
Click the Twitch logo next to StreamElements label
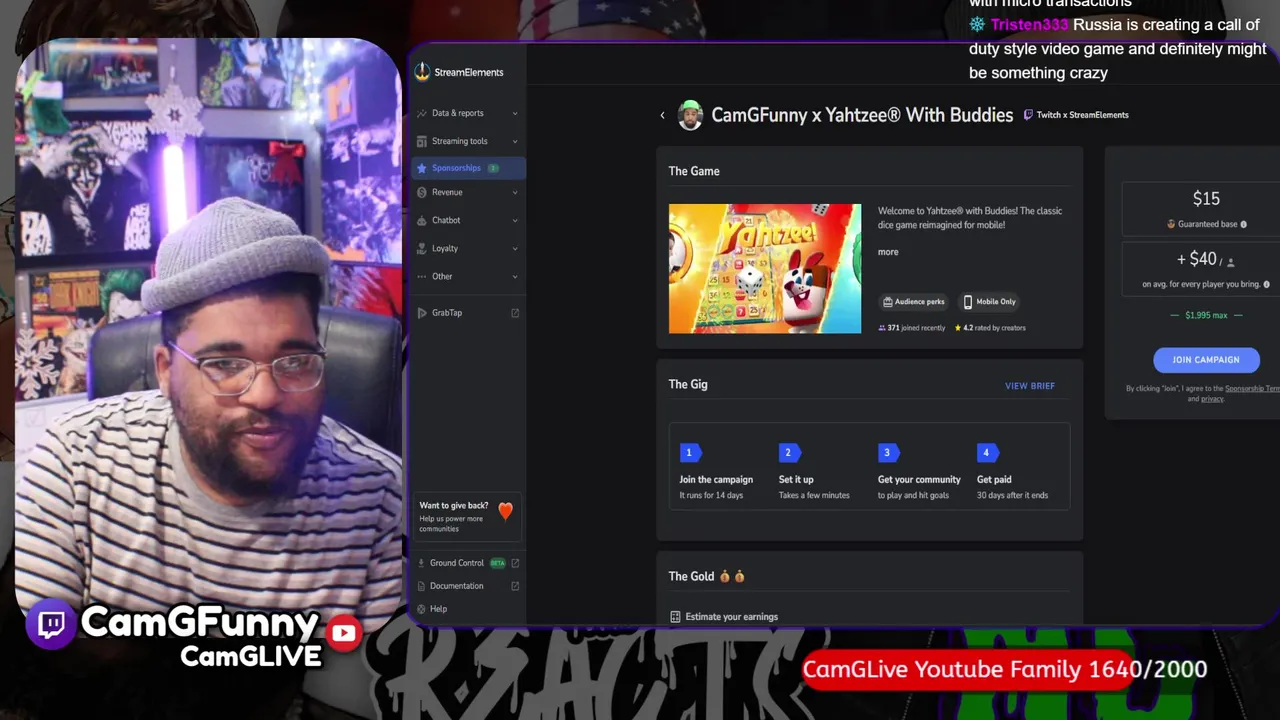click(1028, 115)
